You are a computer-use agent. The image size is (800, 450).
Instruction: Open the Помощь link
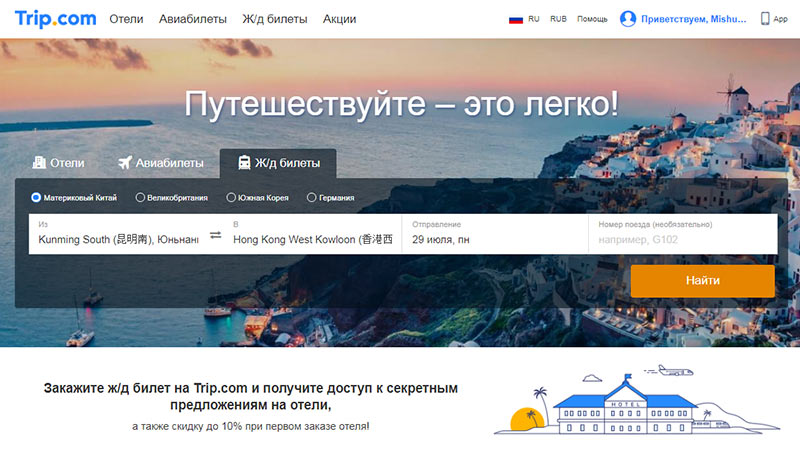click(x=592, y=19)
